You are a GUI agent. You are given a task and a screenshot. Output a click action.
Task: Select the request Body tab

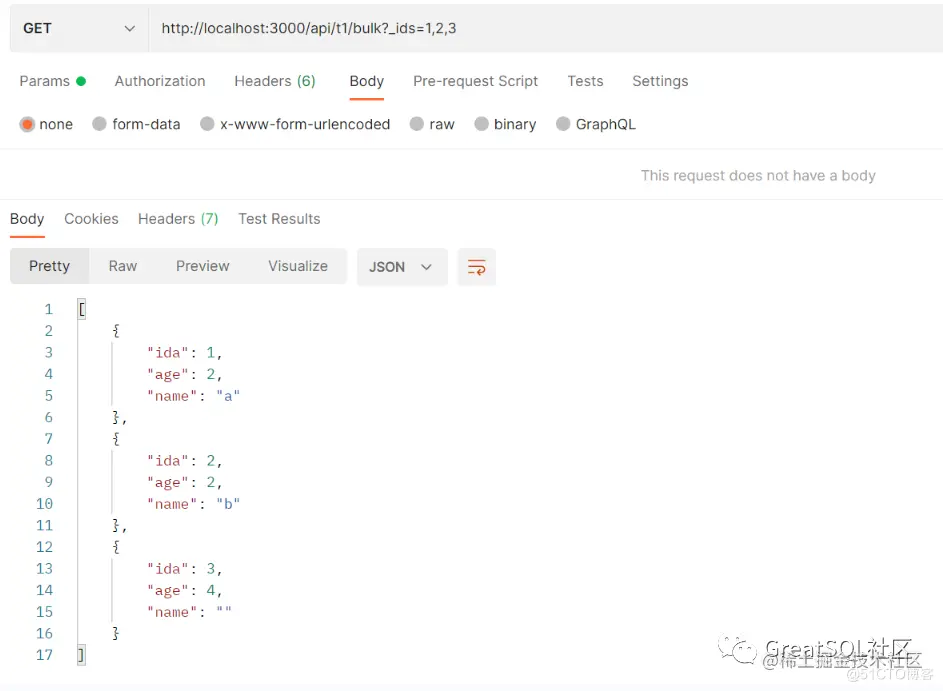367,81
